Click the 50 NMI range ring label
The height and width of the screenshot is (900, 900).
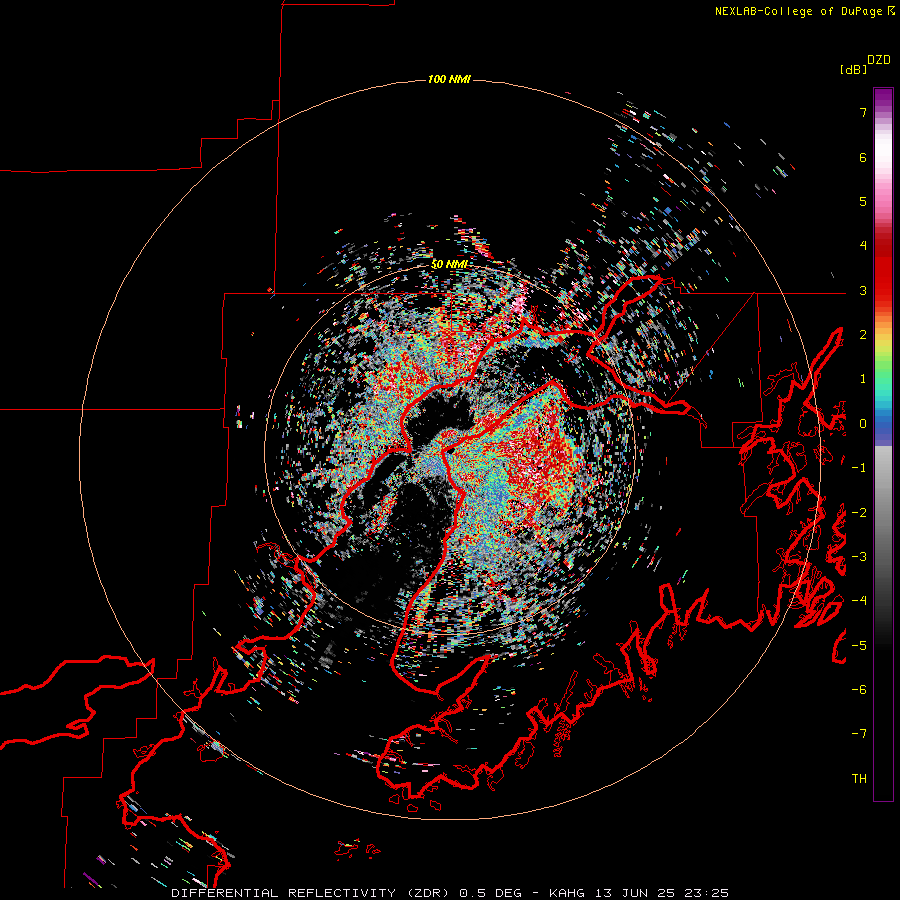tap(449, 264)
